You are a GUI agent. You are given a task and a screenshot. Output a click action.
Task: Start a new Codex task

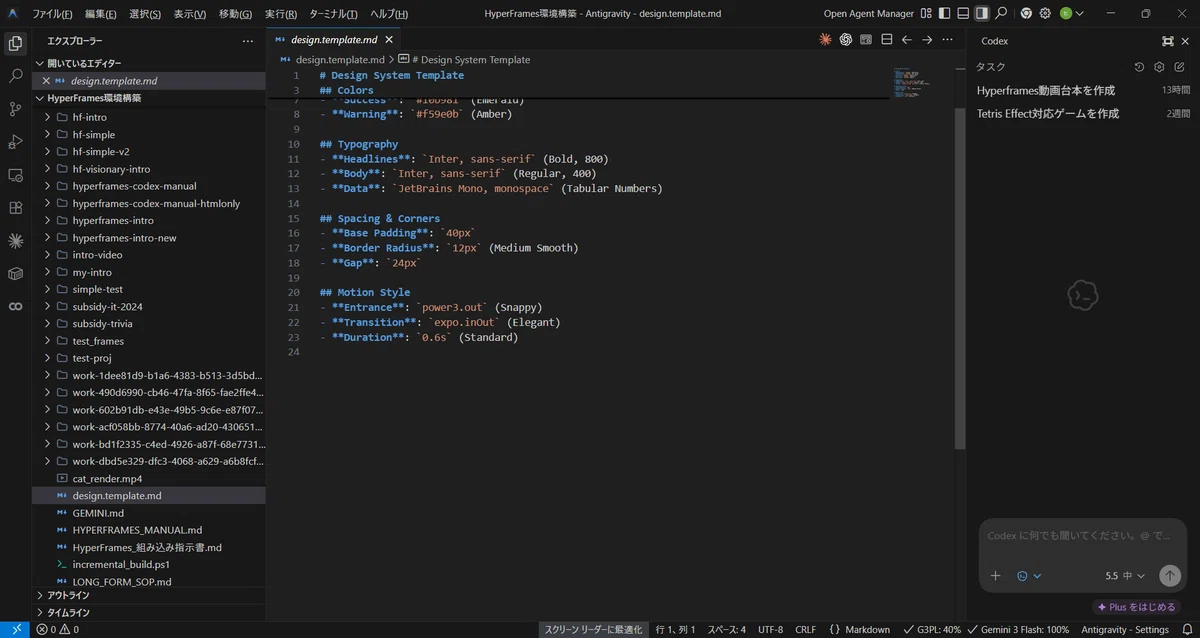pos(1179,67)
